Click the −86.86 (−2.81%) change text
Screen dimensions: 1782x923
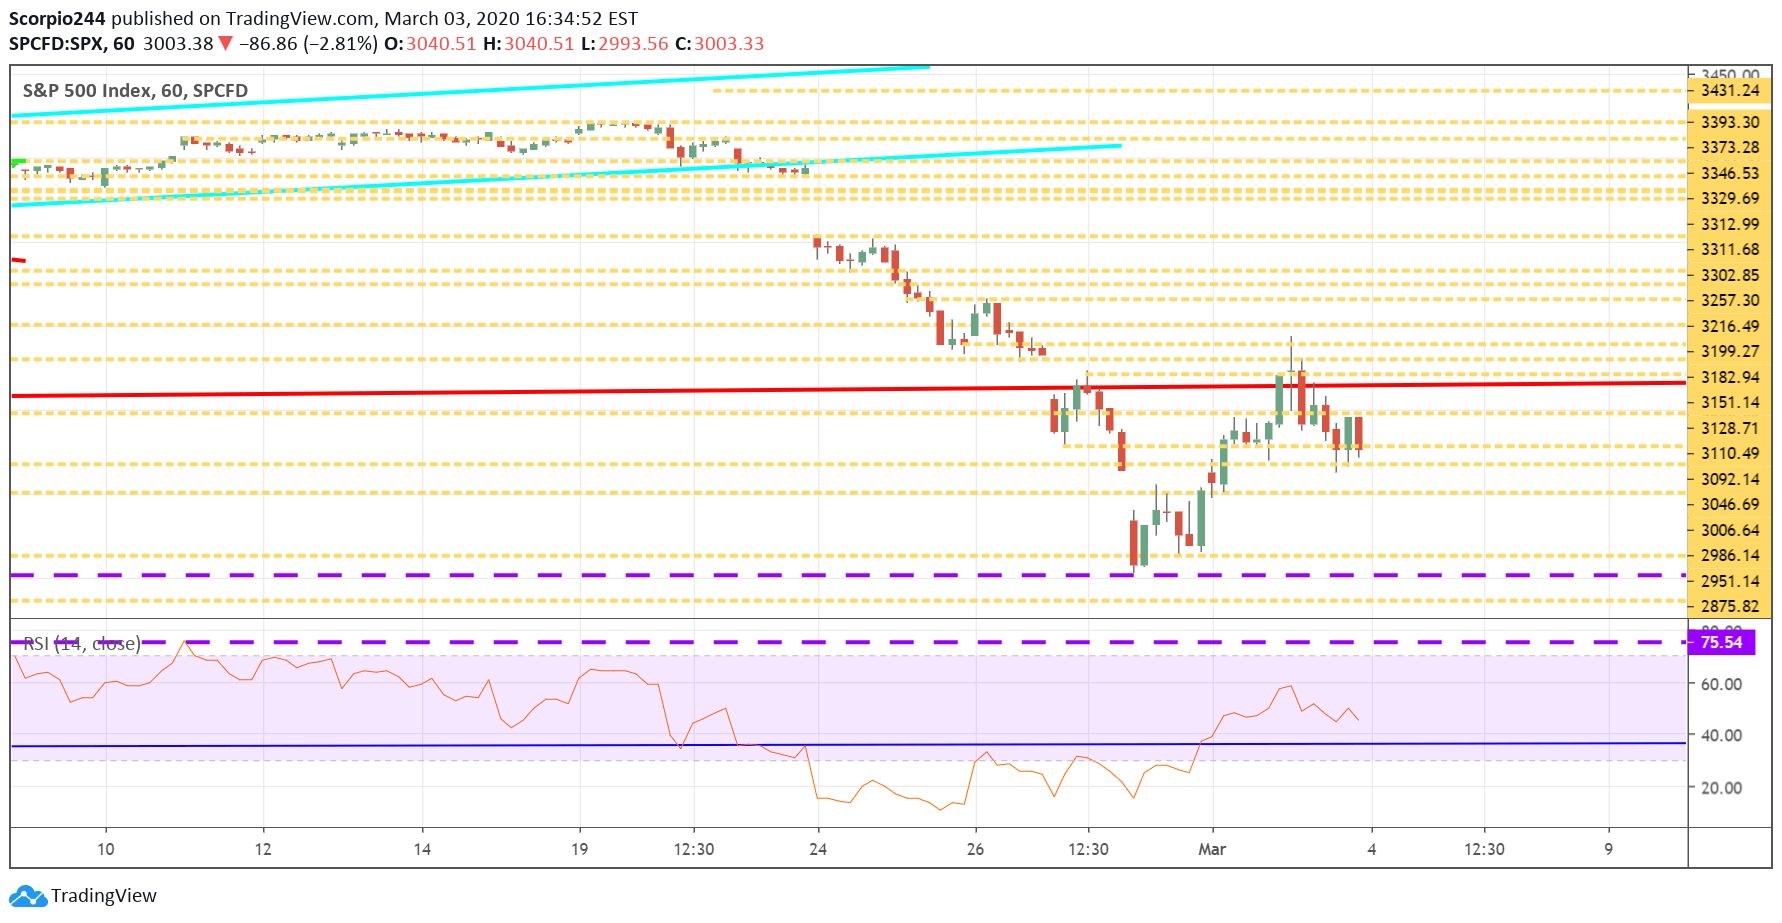(x=309, y=44)
